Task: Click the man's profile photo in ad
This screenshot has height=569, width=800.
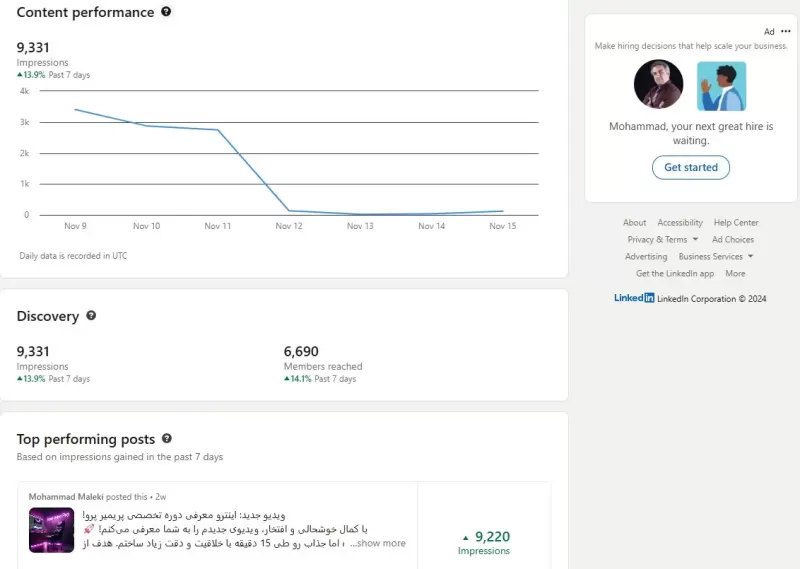Action: [x=658, y=84]
